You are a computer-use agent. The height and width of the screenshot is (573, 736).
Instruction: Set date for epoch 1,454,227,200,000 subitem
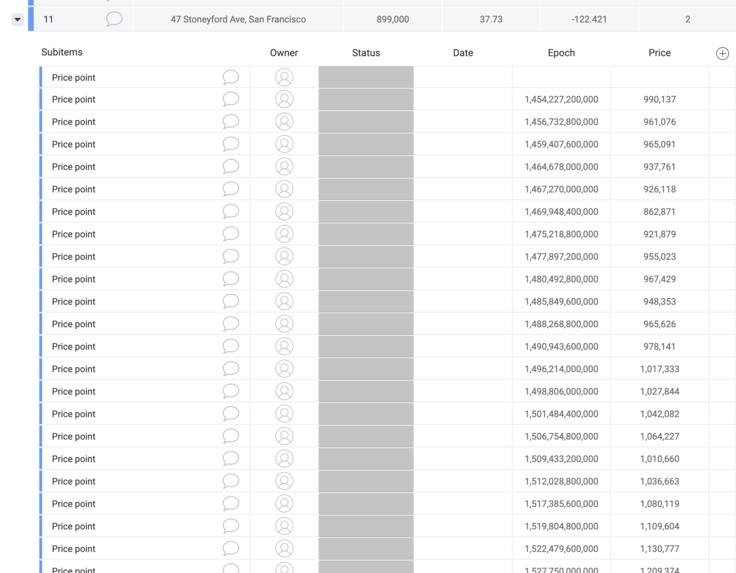(463, 99)
